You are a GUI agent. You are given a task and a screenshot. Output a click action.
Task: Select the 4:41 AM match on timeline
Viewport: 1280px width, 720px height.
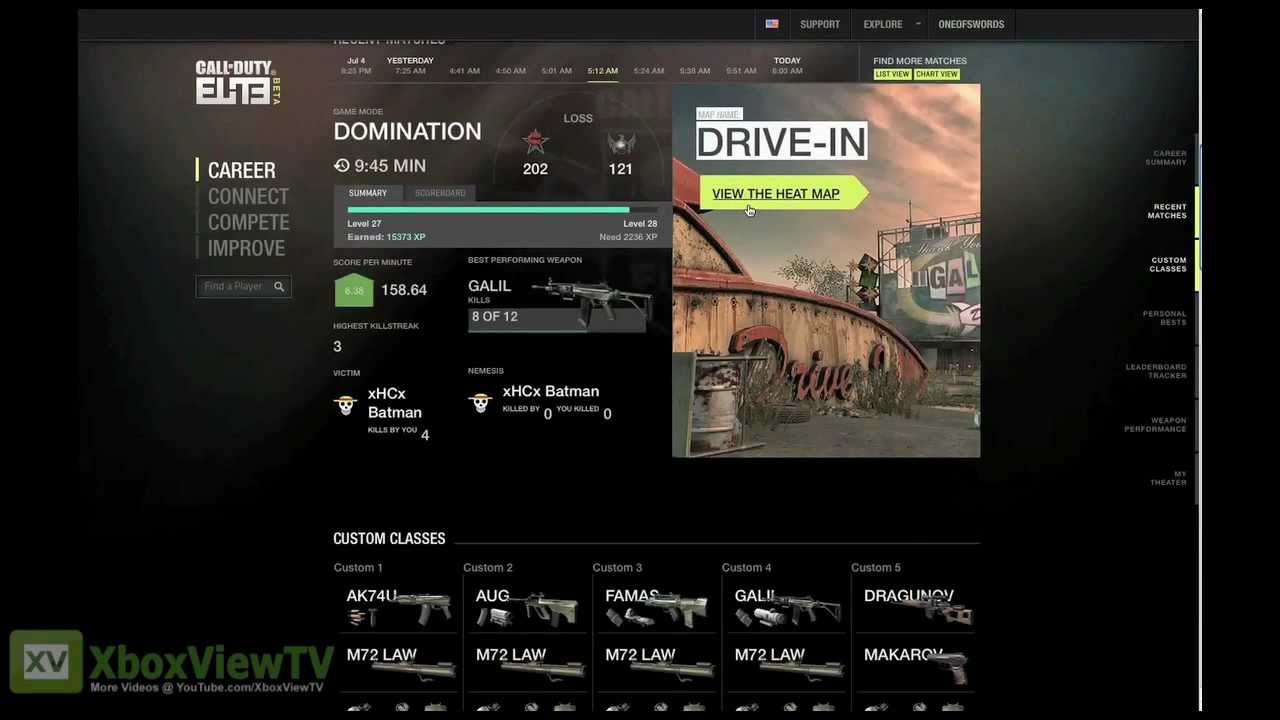tap(464, 71)
